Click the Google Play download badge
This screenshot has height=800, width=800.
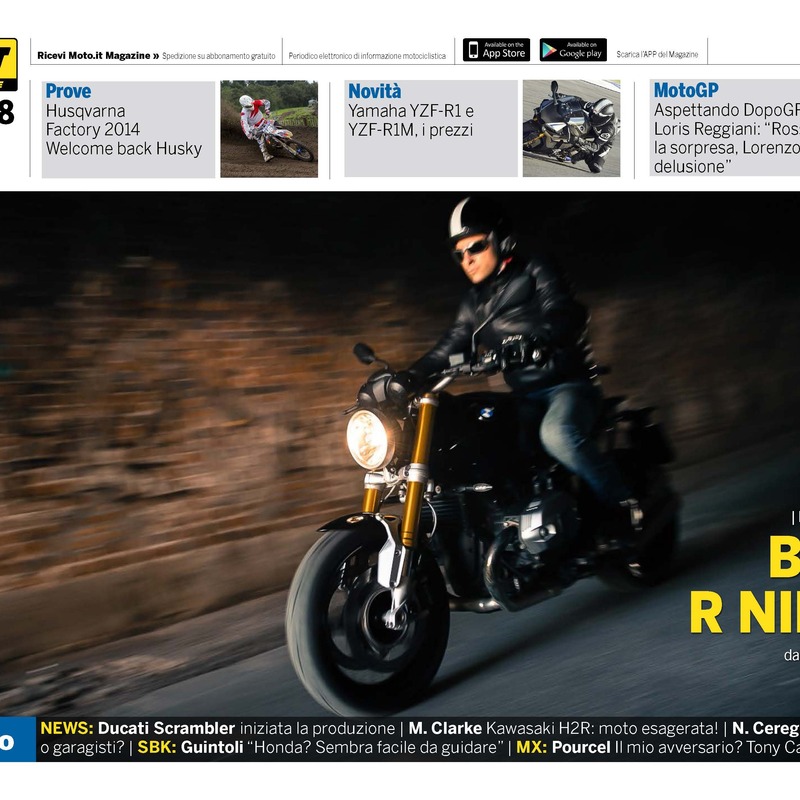[x=573, y=50]
